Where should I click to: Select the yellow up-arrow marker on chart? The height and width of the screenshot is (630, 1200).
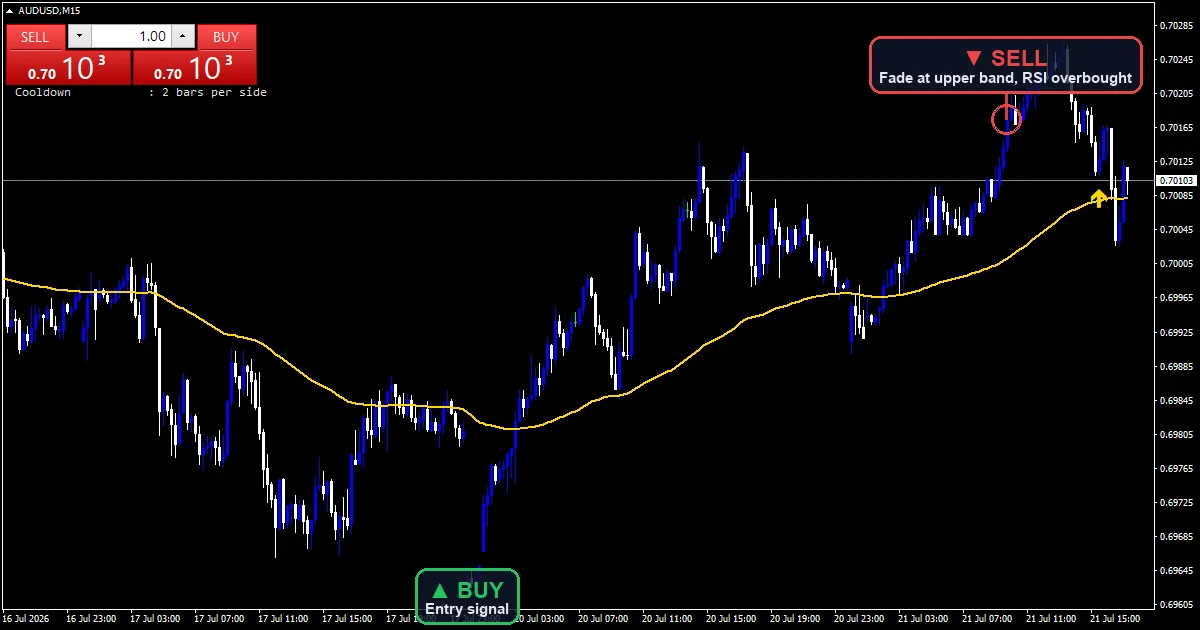[1098, 198]
